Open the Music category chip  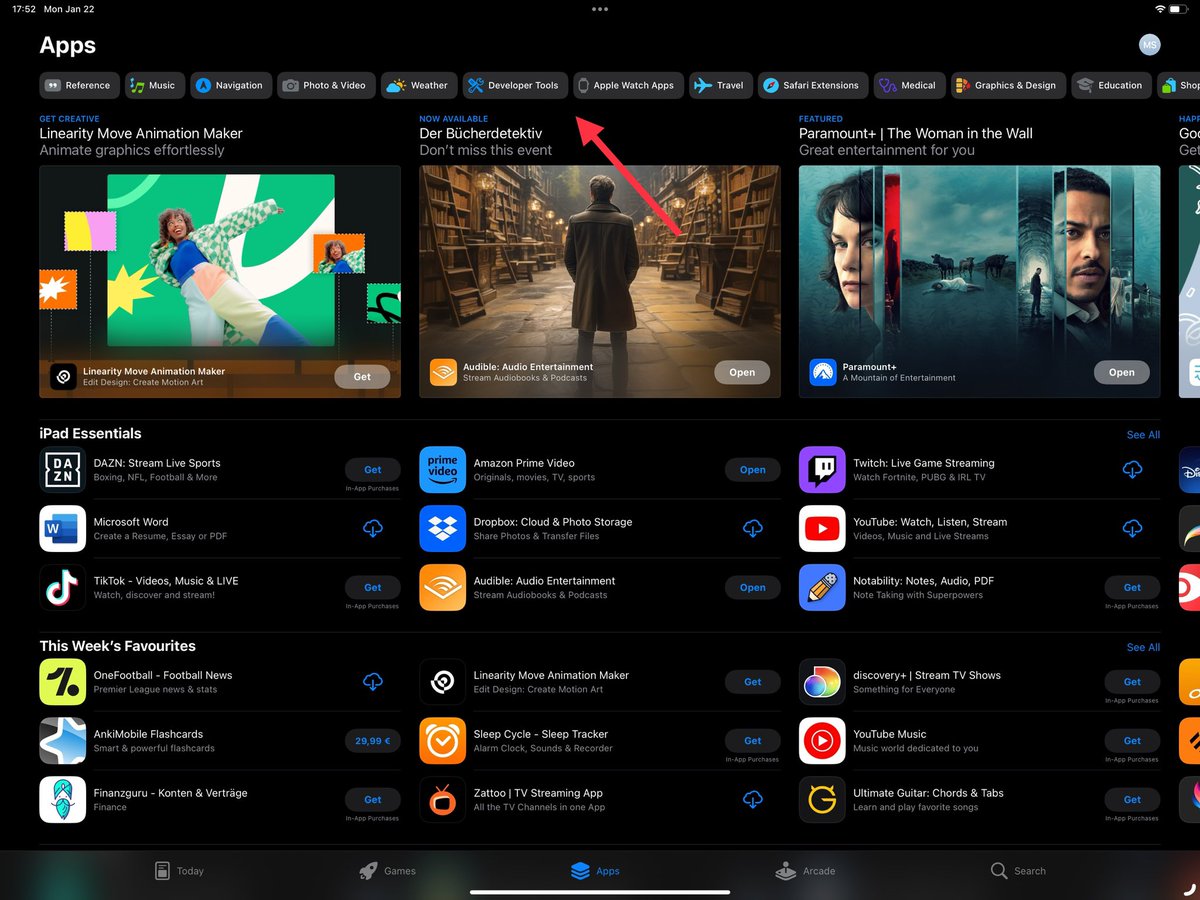tap(155, 85)
